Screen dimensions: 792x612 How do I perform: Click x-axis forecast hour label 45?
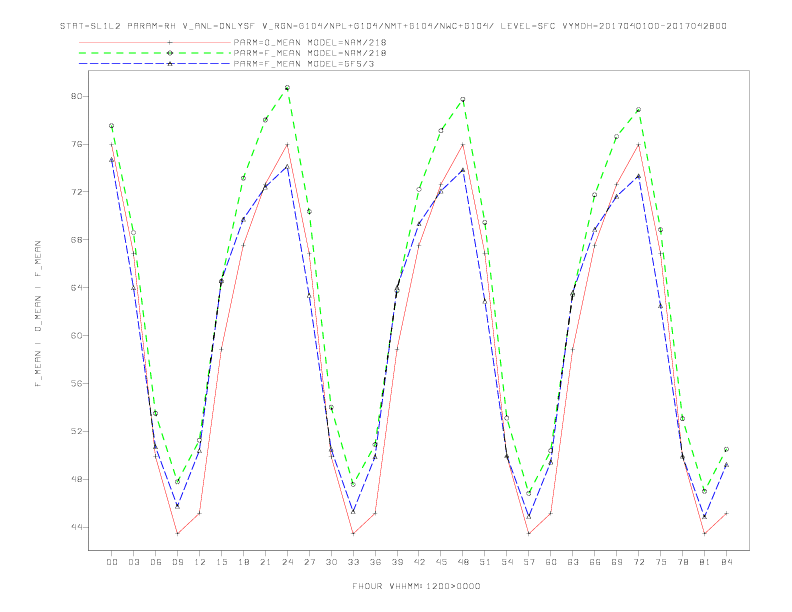(441, 562)
